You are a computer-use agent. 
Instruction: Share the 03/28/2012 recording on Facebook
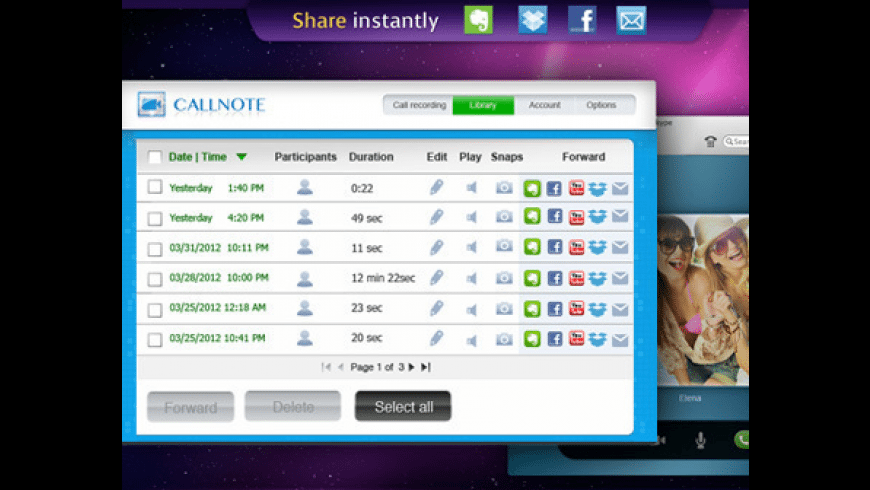[x=554, y=278]
